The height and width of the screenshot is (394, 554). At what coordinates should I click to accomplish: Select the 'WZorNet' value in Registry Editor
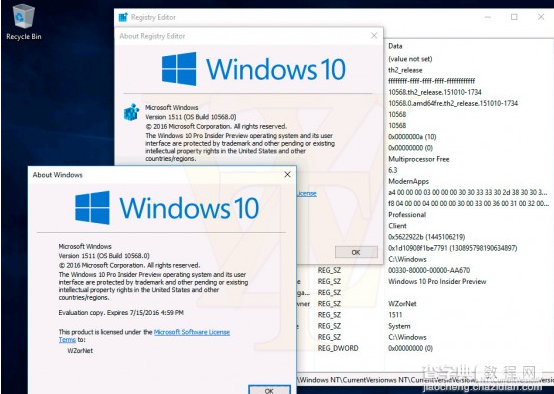coord(402,304)
